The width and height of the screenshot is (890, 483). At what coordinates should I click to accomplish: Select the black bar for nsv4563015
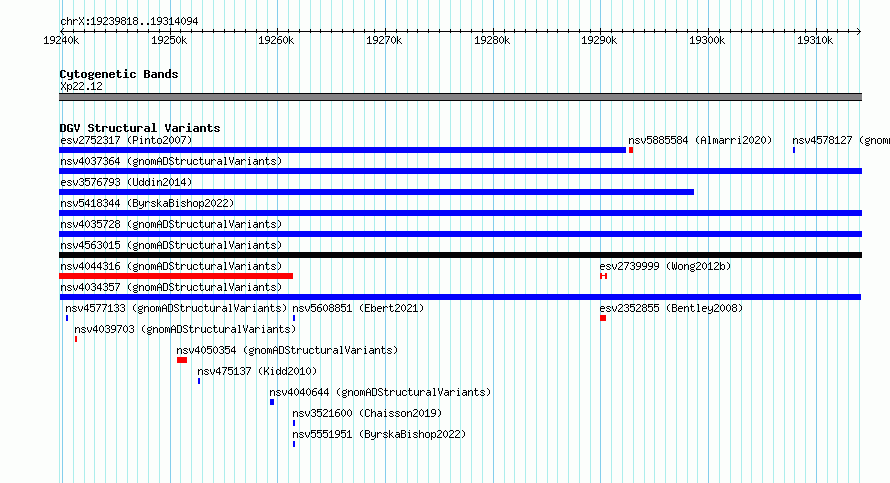pos(460,255)
